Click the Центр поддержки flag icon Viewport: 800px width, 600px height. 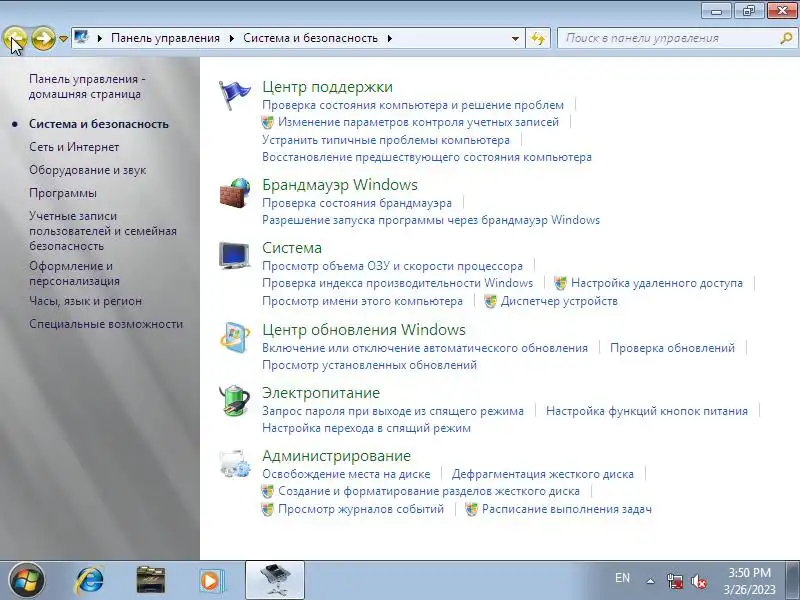235,95
